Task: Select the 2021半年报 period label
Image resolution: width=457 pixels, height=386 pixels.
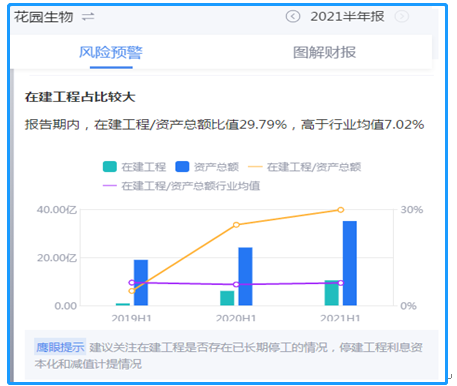Action: click(347, 16)
